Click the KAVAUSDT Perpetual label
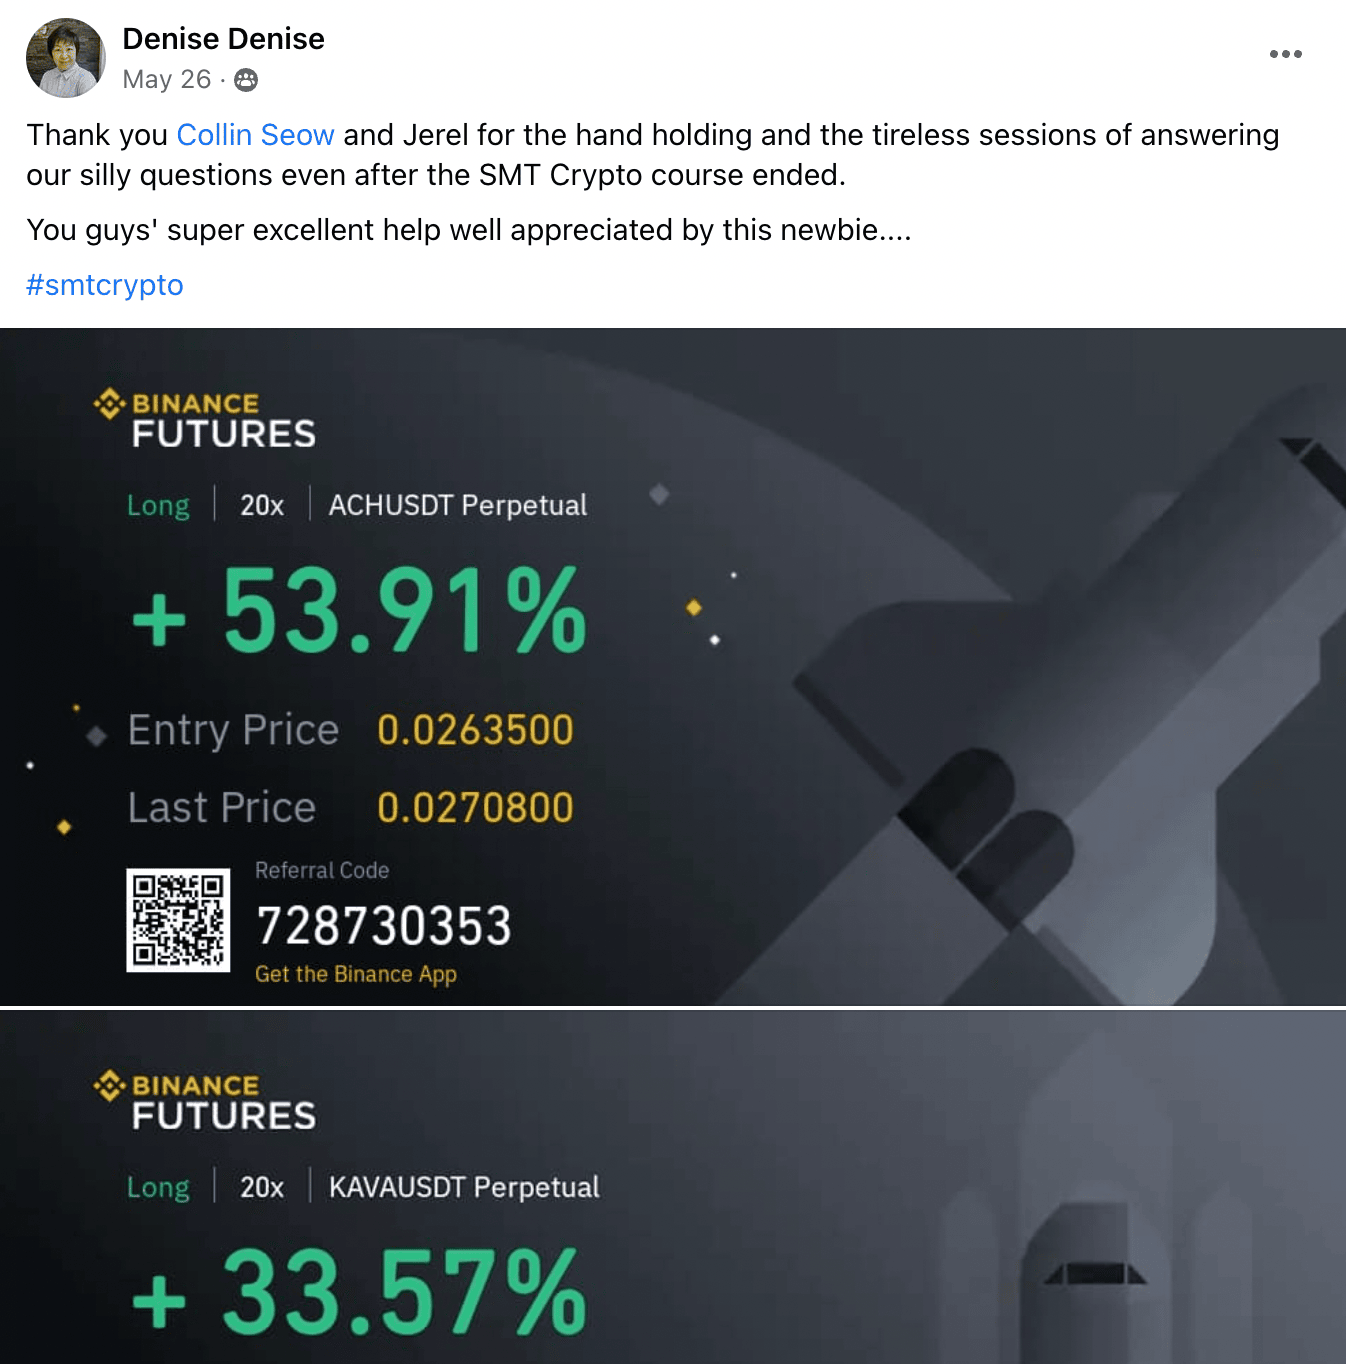The image size is (1346, 1364). (x=464, y=1187)
